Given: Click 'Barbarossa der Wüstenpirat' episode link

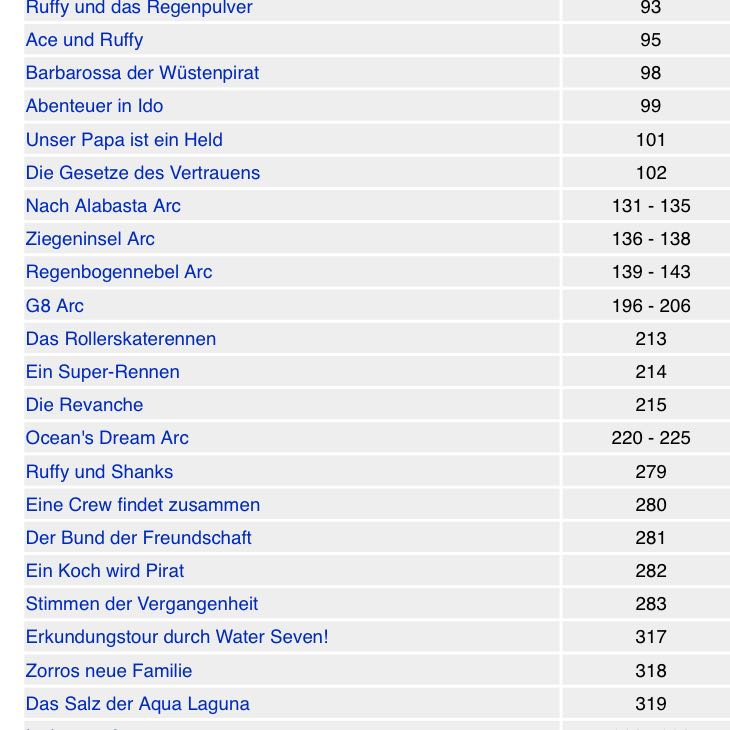Looking at the screenshot, I should pyautogui.click(x=142, y=73).
